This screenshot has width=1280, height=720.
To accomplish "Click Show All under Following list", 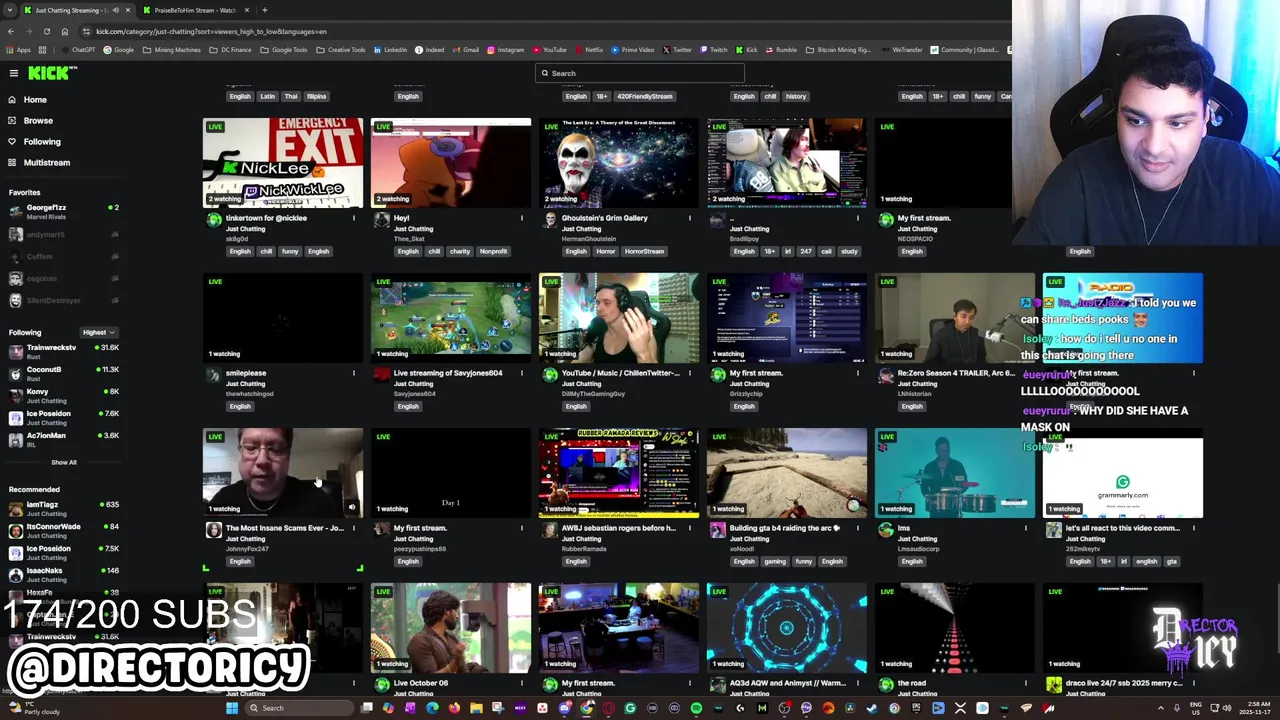I will coord(64,463).
